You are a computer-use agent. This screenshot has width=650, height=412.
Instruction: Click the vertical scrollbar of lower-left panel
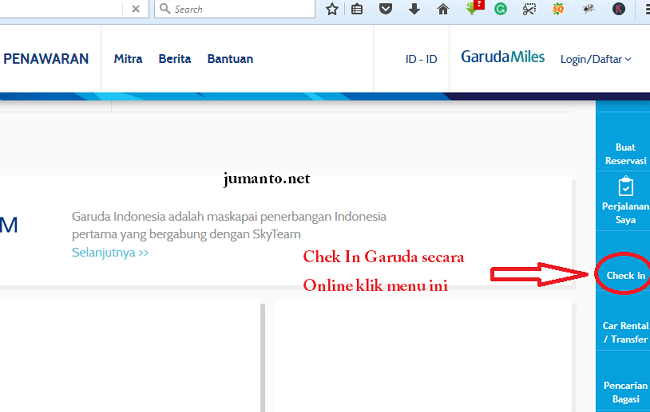[262, 357]
